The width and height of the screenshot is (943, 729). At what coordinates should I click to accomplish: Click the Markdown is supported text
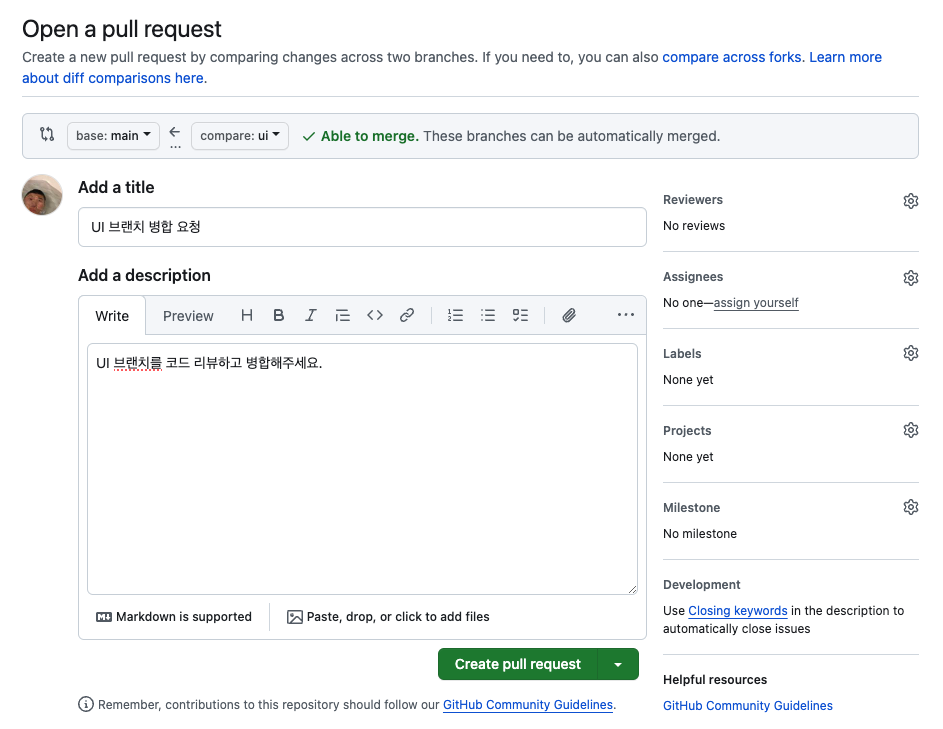(183, 617)
